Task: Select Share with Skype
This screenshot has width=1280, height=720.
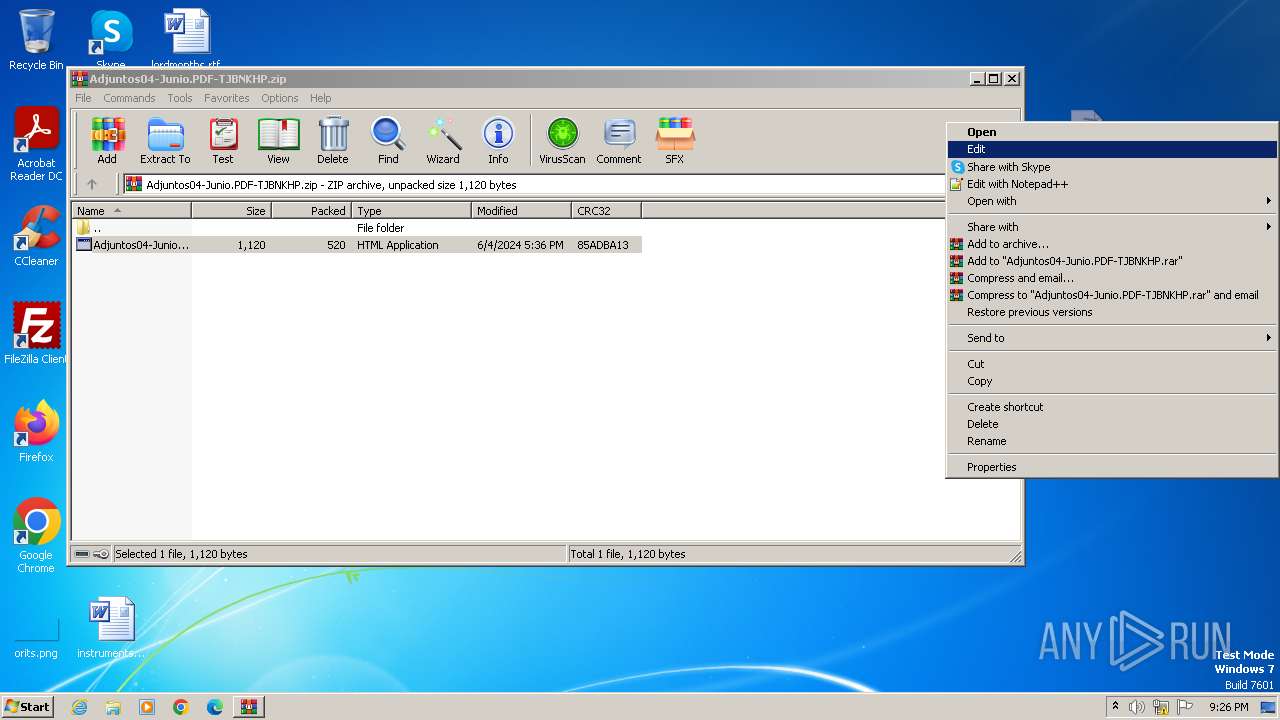Action: pos(1111,167)
